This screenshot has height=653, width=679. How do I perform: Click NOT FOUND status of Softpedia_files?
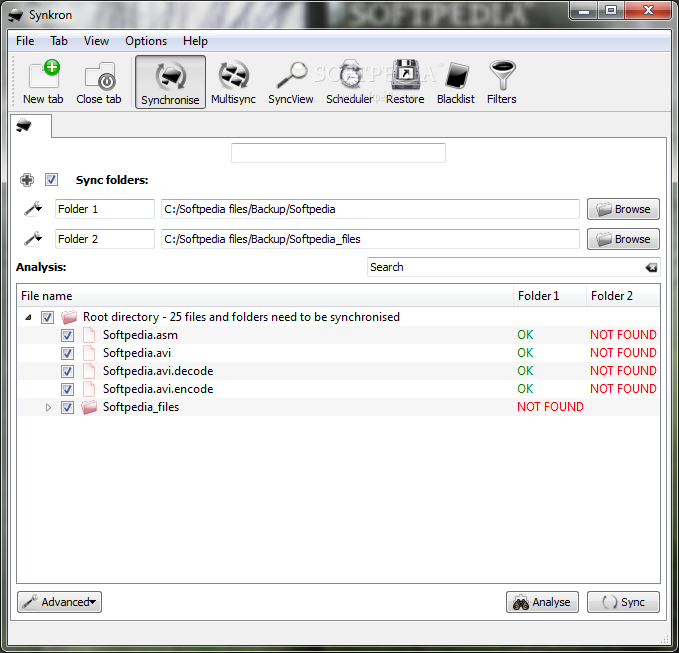[x=550, y=407]
